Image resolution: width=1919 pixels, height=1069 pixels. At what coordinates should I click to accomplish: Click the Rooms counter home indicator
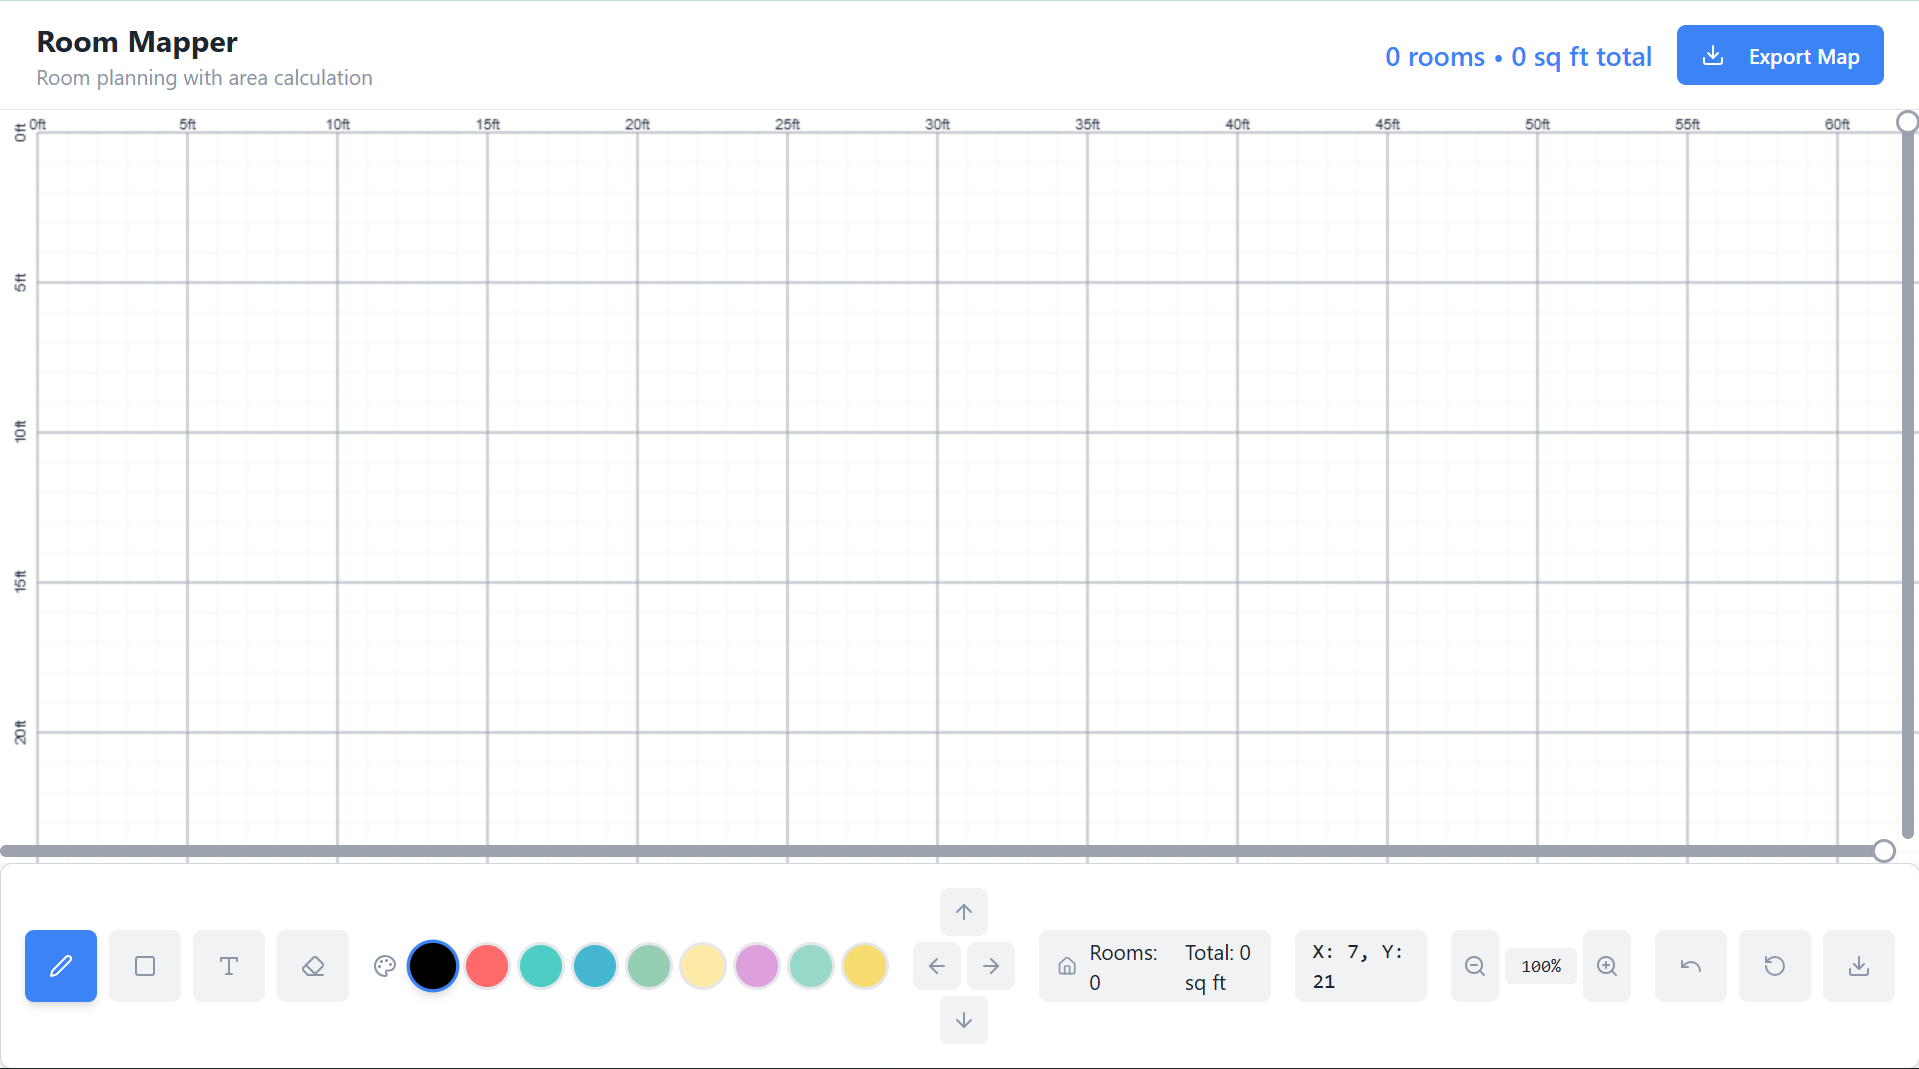tap(1066, 965)
